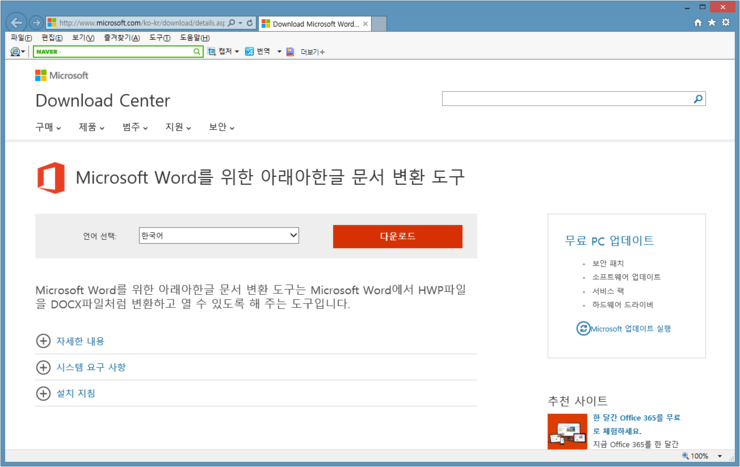740x467 pixels.
Task: Click the Download Center search field
Action: tap(566, 99)
